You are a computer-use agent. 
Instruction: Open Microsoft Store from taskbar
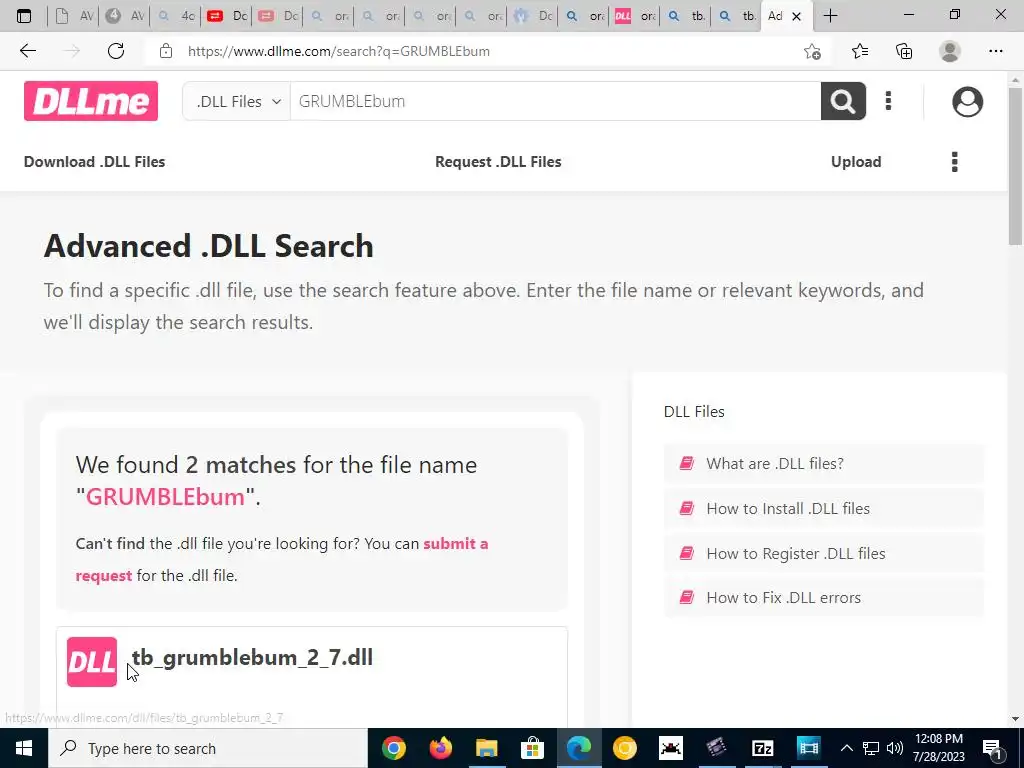533,748
